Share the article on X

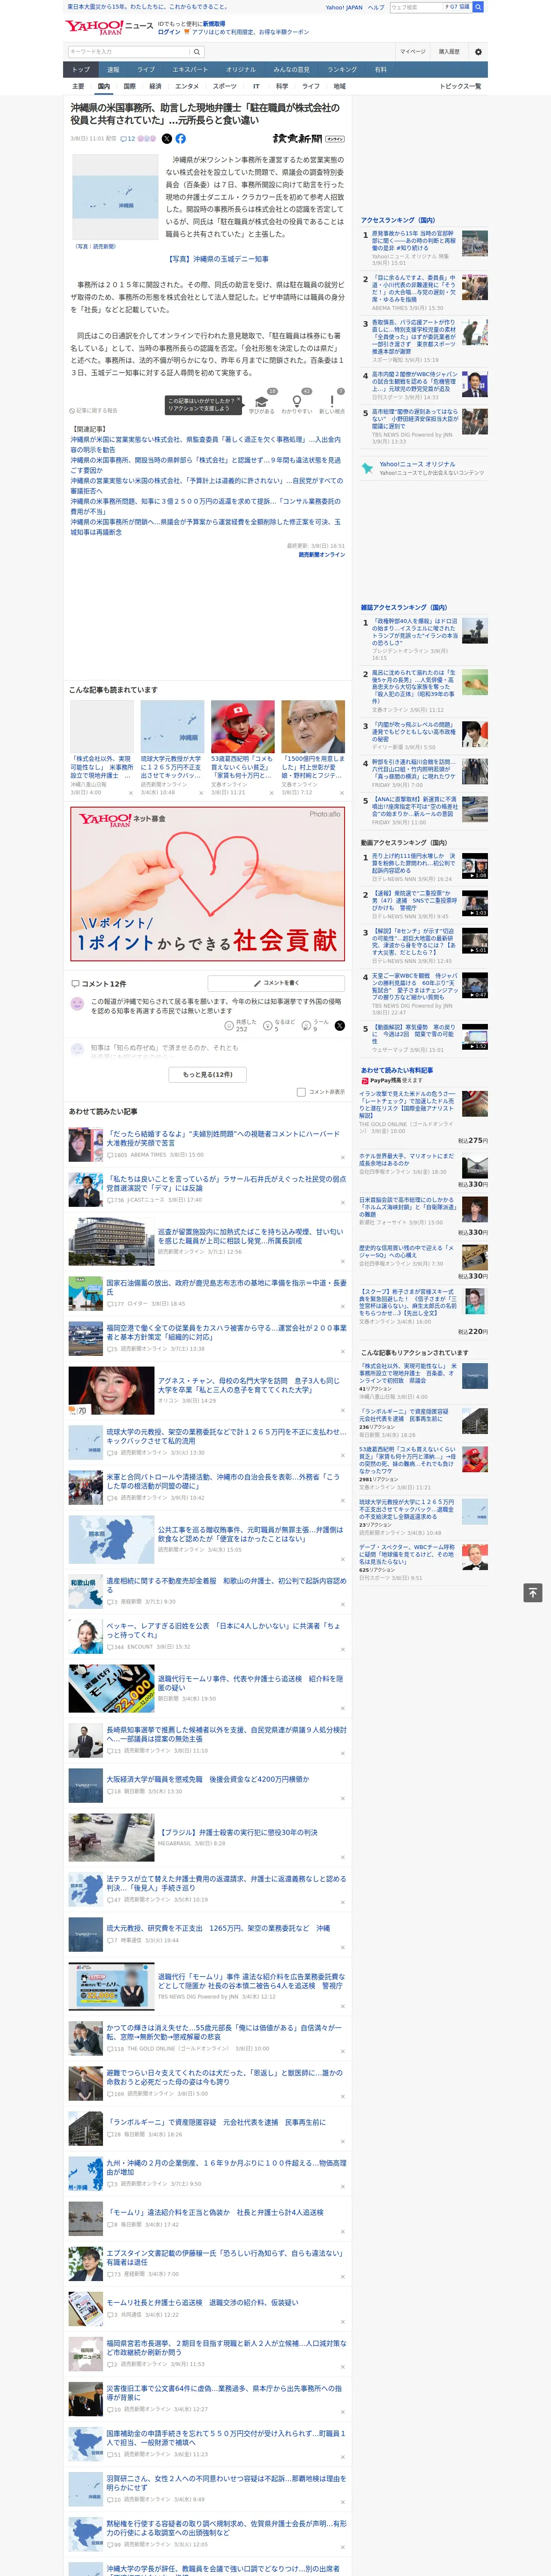tap(167, 139)
